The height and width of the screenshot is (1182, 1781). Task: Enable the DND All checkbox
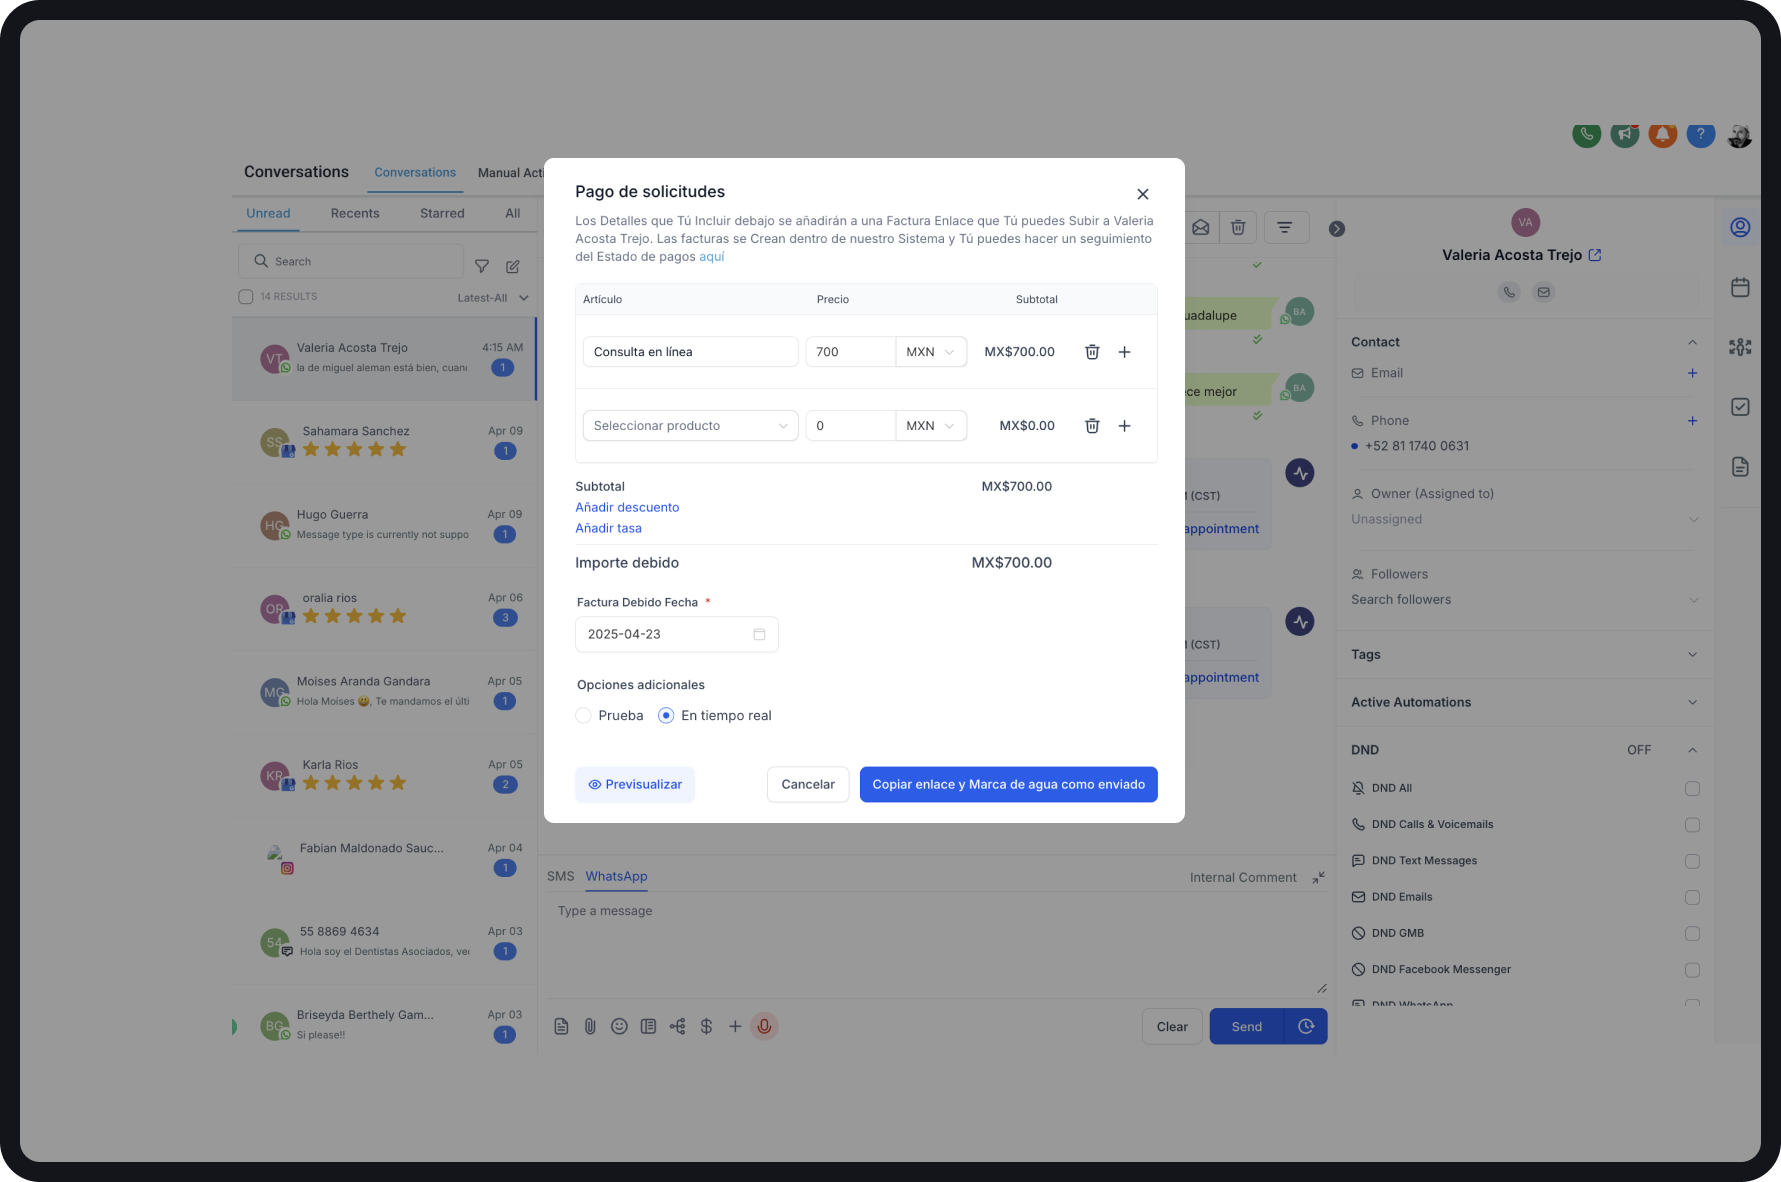point(1692,789)
